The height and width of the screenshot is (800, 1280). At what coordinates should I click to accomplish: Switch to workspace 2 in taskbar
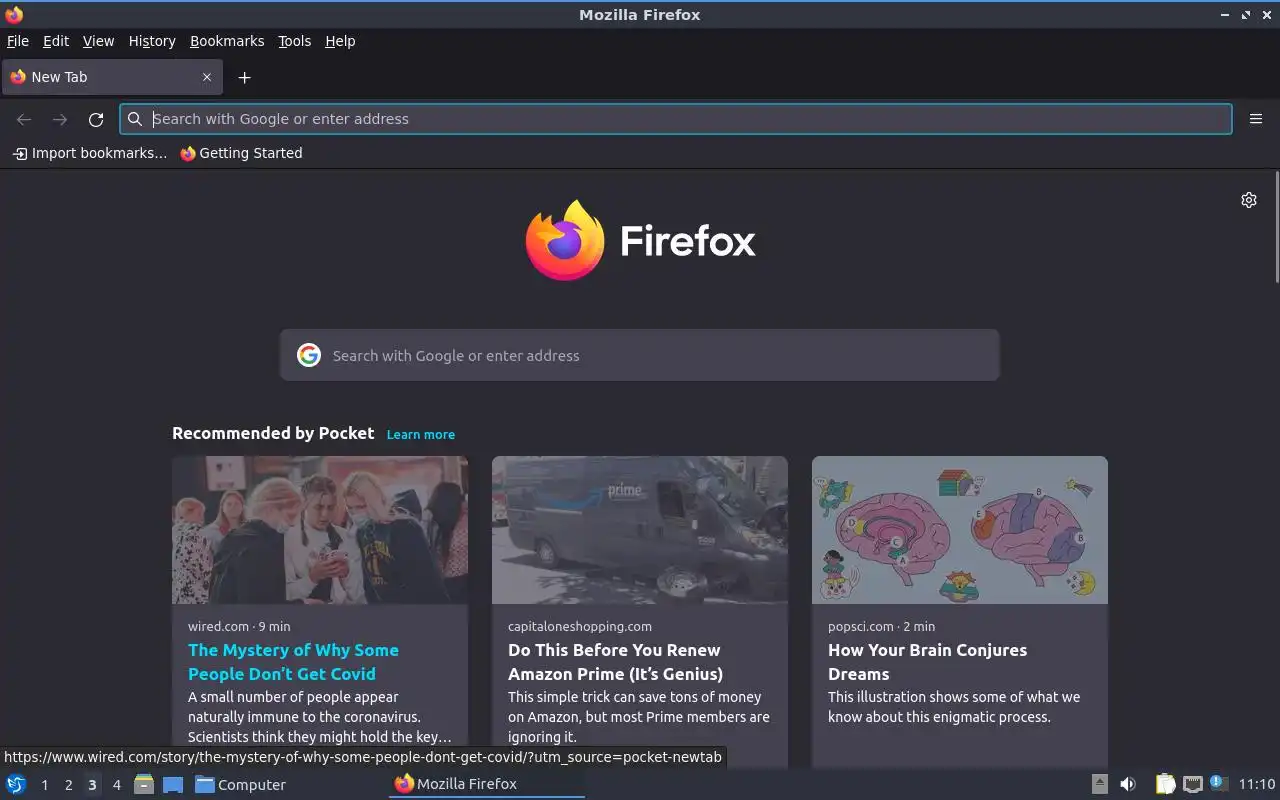[x=68, y=785]
